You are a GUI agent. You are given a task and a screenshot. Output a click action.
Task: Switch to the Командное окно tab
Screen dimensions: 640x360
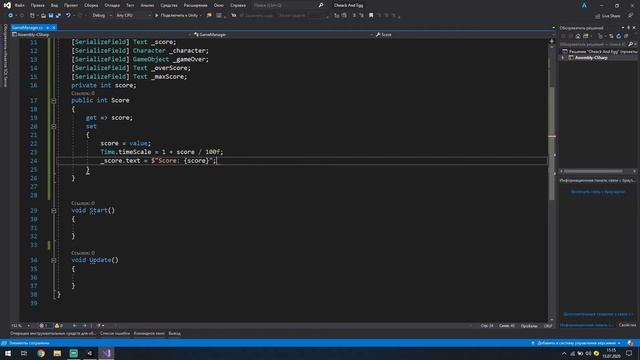pyautogui.click(x=149, y=333)
